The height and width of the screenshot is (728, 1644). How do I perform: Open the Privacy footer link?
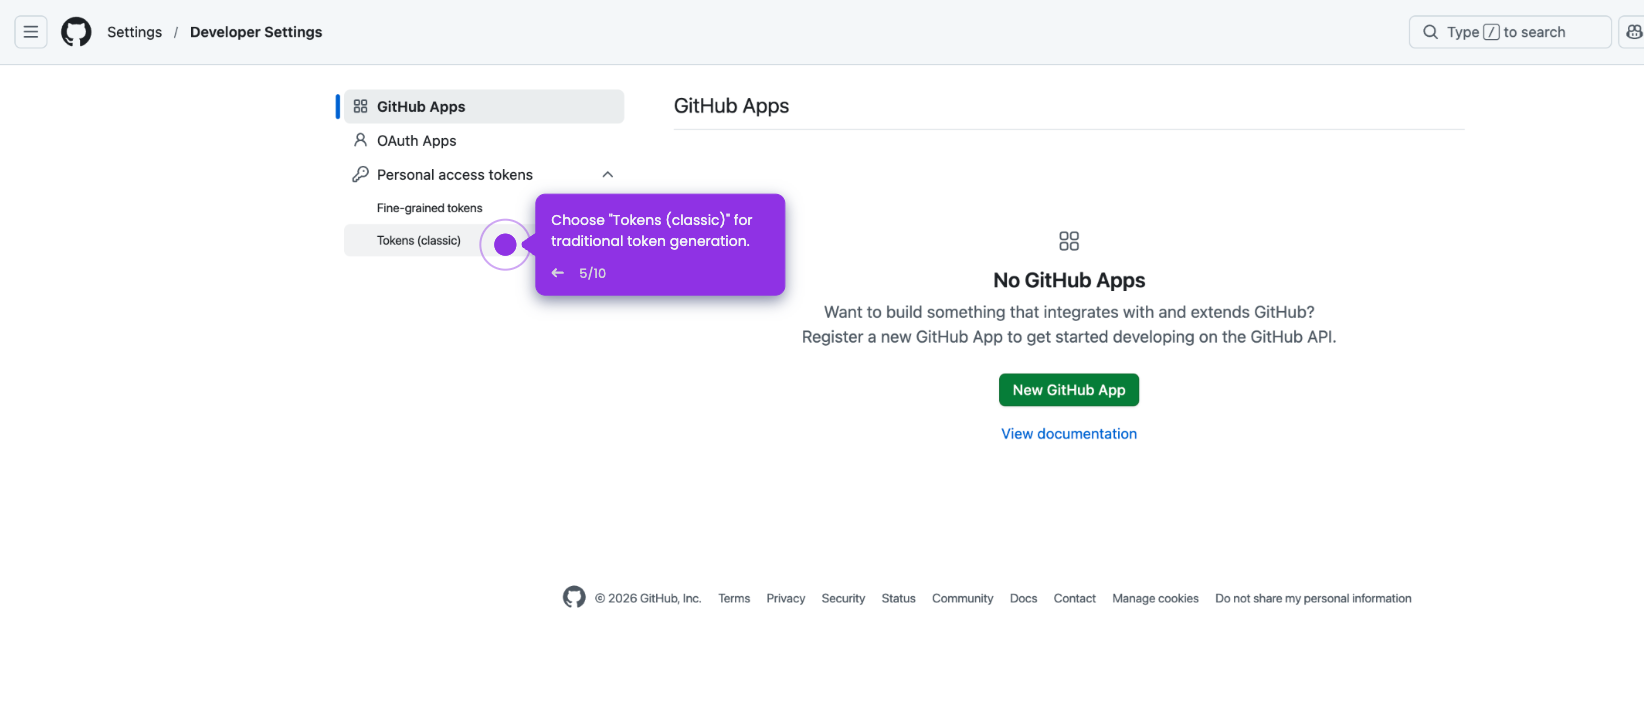786,598
